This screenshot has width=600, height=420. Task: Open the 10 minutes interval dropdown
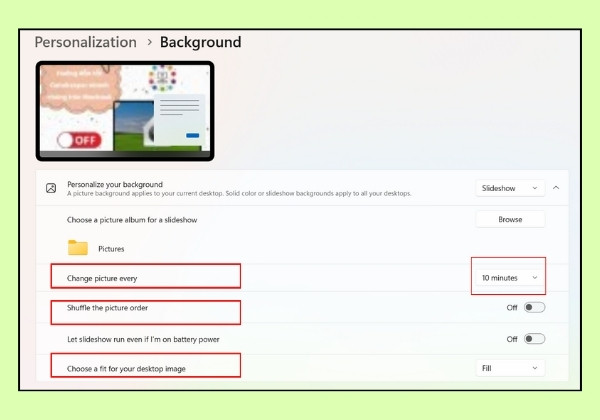[x=510, y=278]
